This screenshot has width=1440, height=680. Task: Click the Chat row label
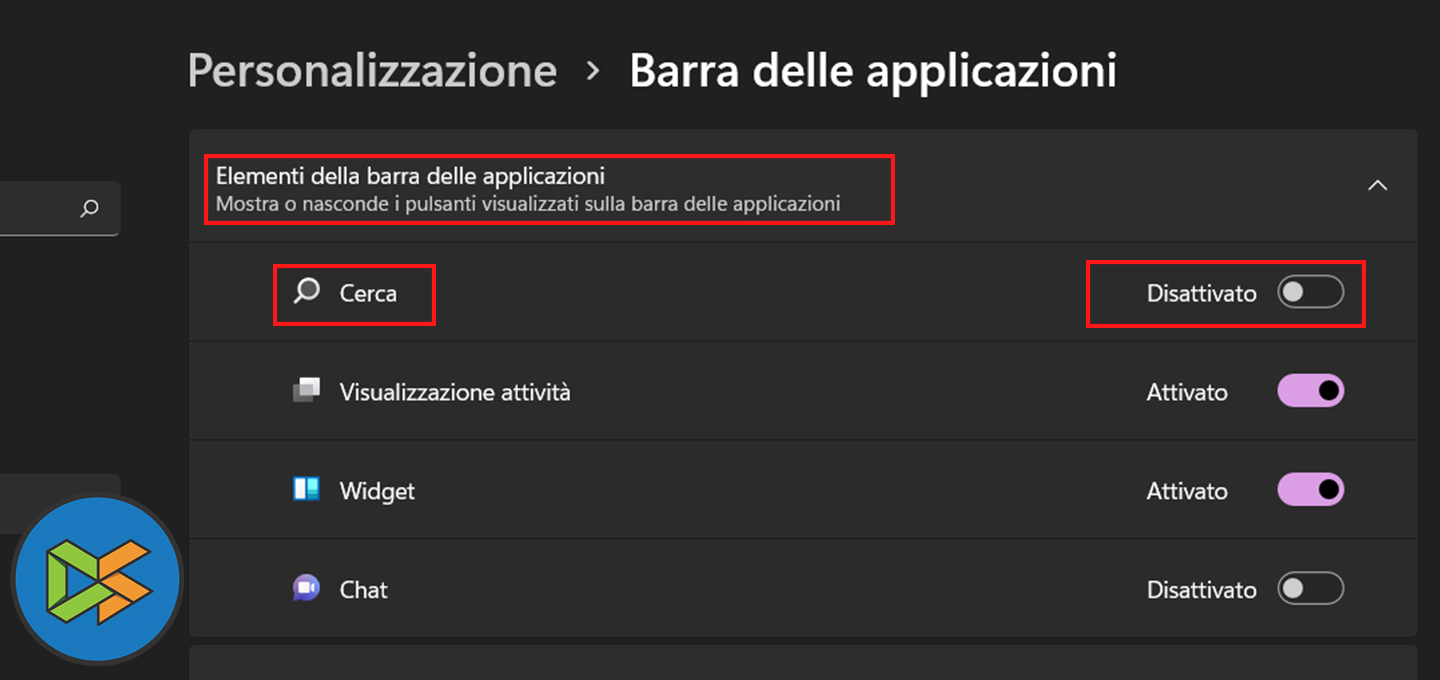(363, 589)
